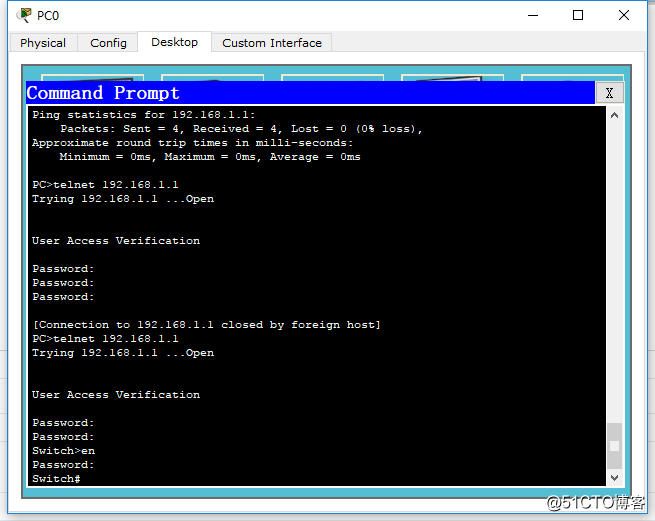This screenshot has height=521, width=655.
Task: Click the 'closed by foreign host' message
Action: coord(207,325)
